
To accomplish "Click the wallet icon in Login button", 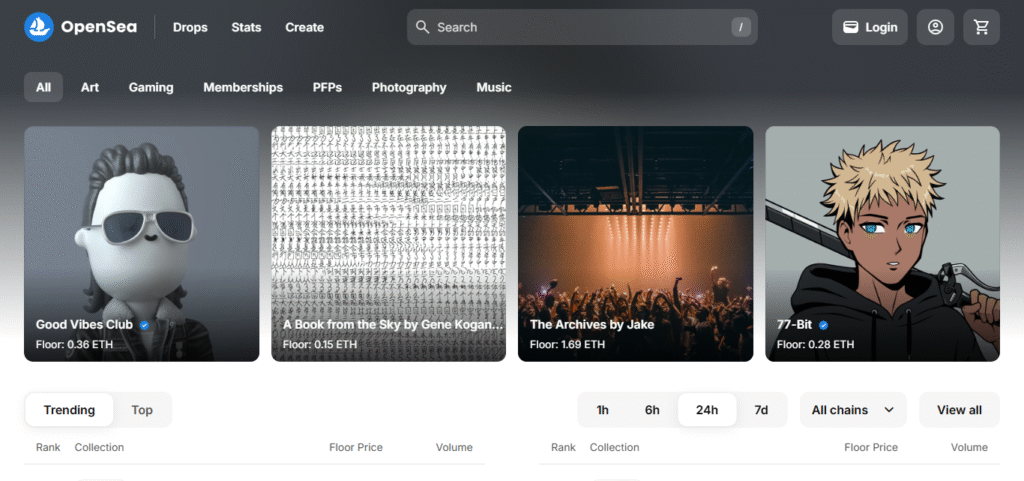I will point(850,27).
